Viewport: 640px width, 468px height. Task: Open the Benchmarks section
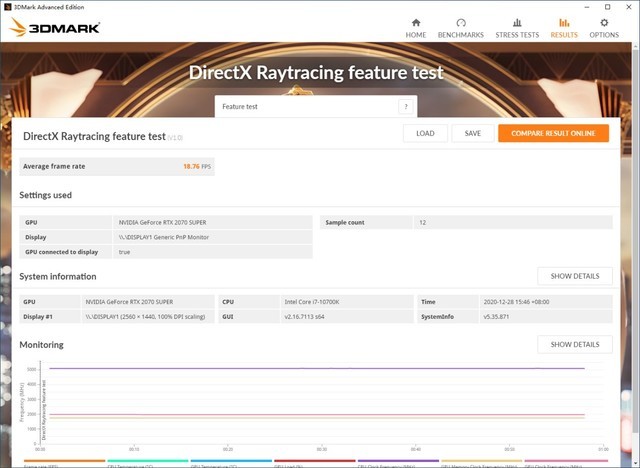click(x=460, y=28)
